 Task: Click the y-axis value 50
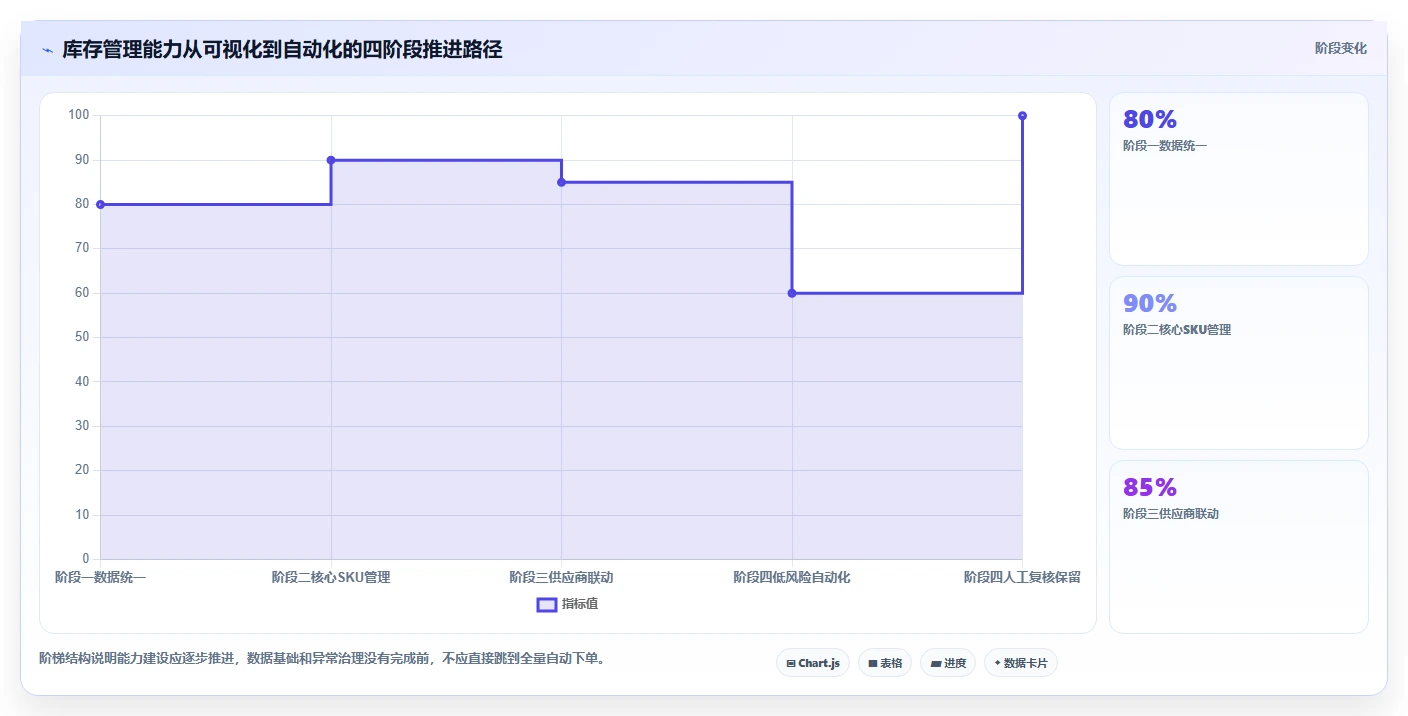click(x=82, y=337)
